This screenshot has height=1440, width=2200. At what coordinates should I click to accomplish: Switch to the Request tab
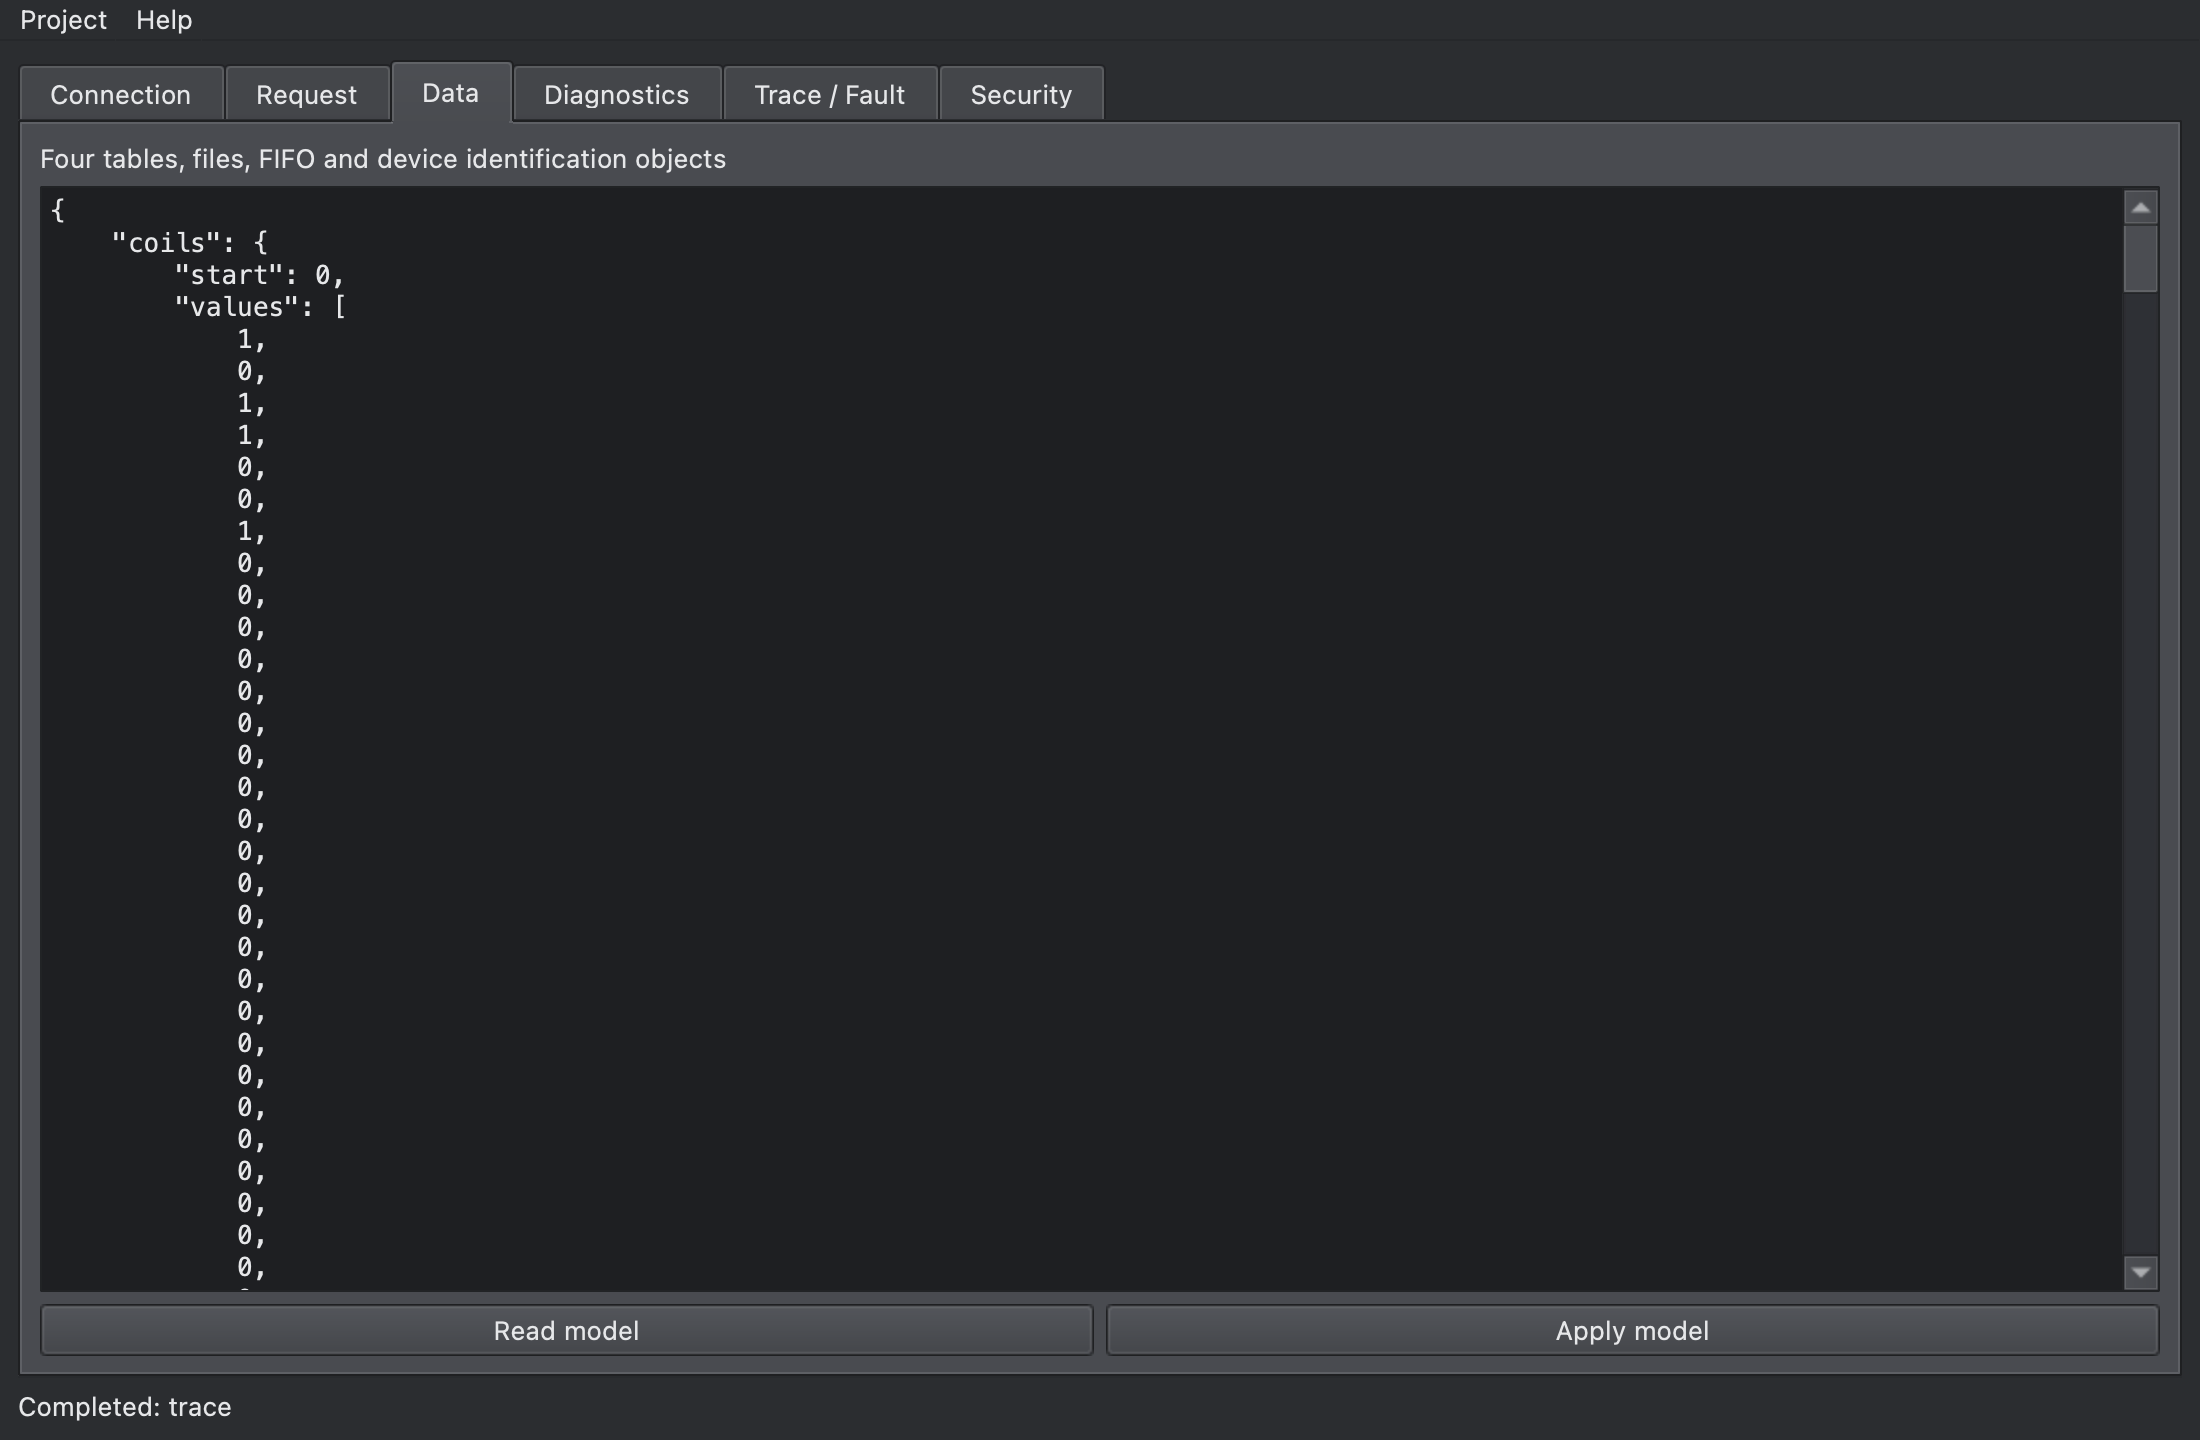click(307, 95)
